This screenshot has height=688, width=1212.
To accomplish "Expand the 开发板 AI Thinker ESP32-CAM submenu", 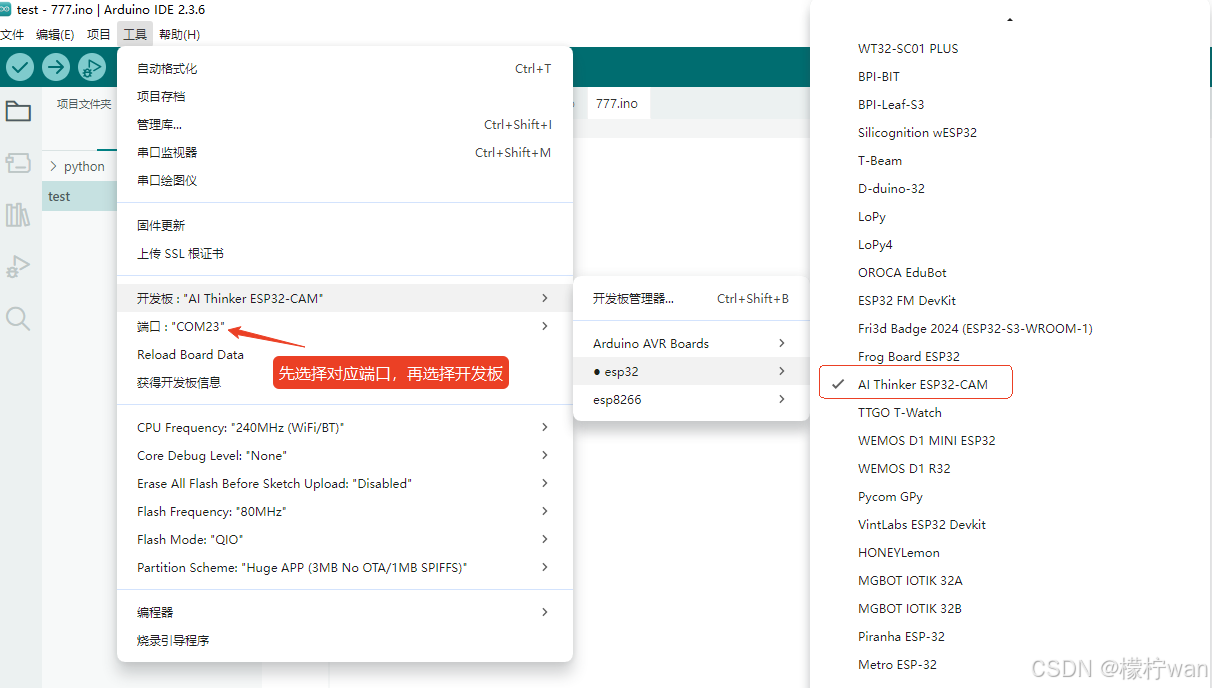I will 344,298.
